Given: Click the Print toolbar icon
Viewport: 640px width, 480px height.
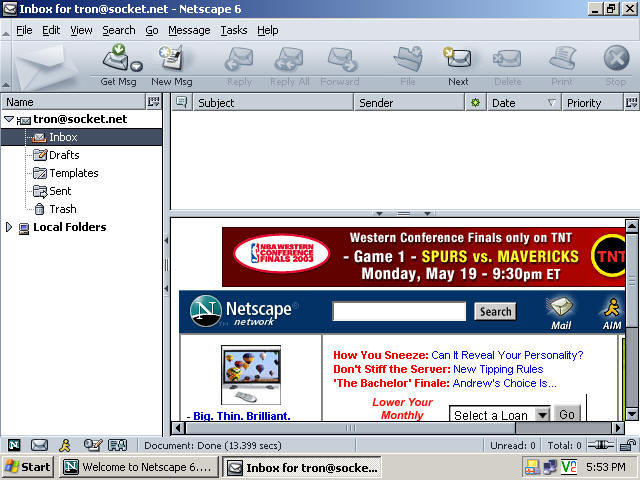Looking at the screenshot, I should click(x=562, y=58).
